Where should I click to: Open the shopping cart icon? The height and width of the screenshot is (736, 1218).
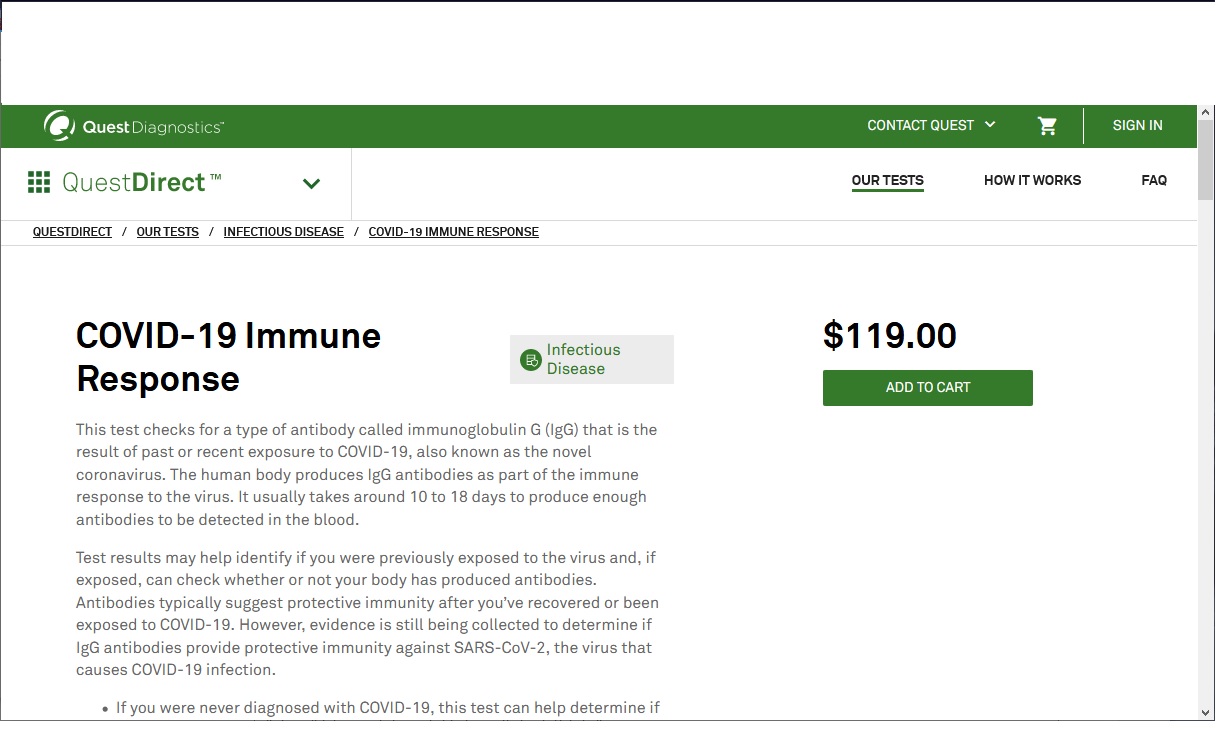1047,126
